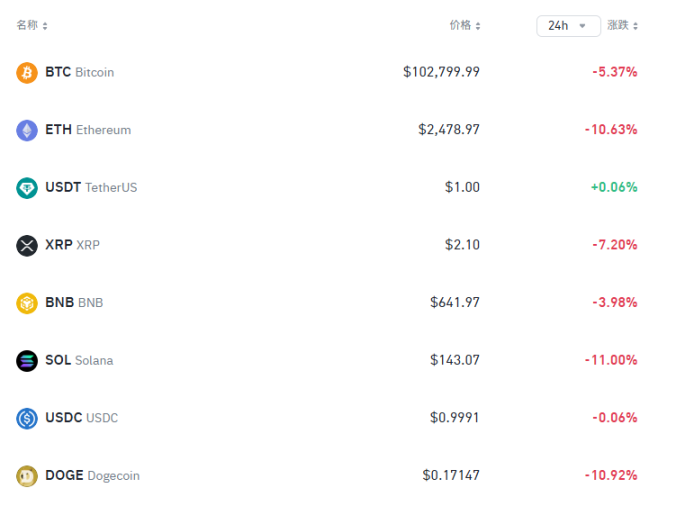Viewport: 694px width, 506px height.
Task: Open the 24h timeframe dropdown
Action: click(568, 26)
